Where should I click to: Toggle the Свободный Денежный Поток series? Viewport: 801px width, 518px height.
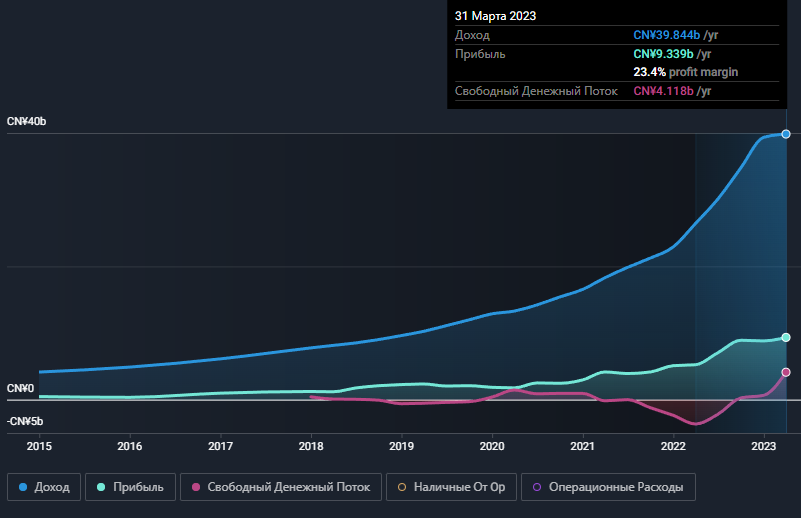coord(281,487)
